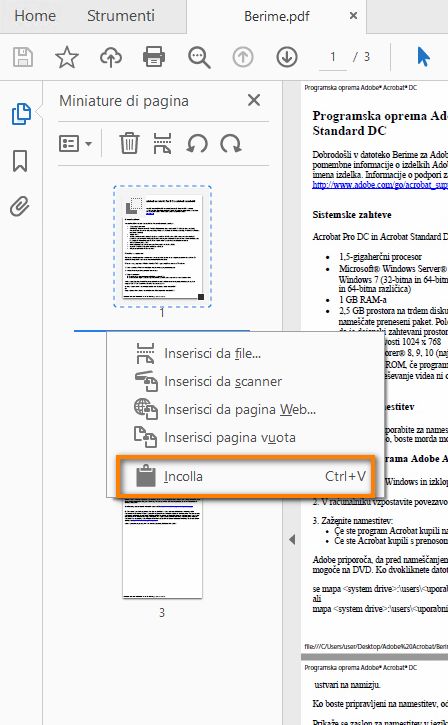The image size is (448, 725).
Task: Click the Sistemske zahteve heading
Action: click(x=352, y=215)
